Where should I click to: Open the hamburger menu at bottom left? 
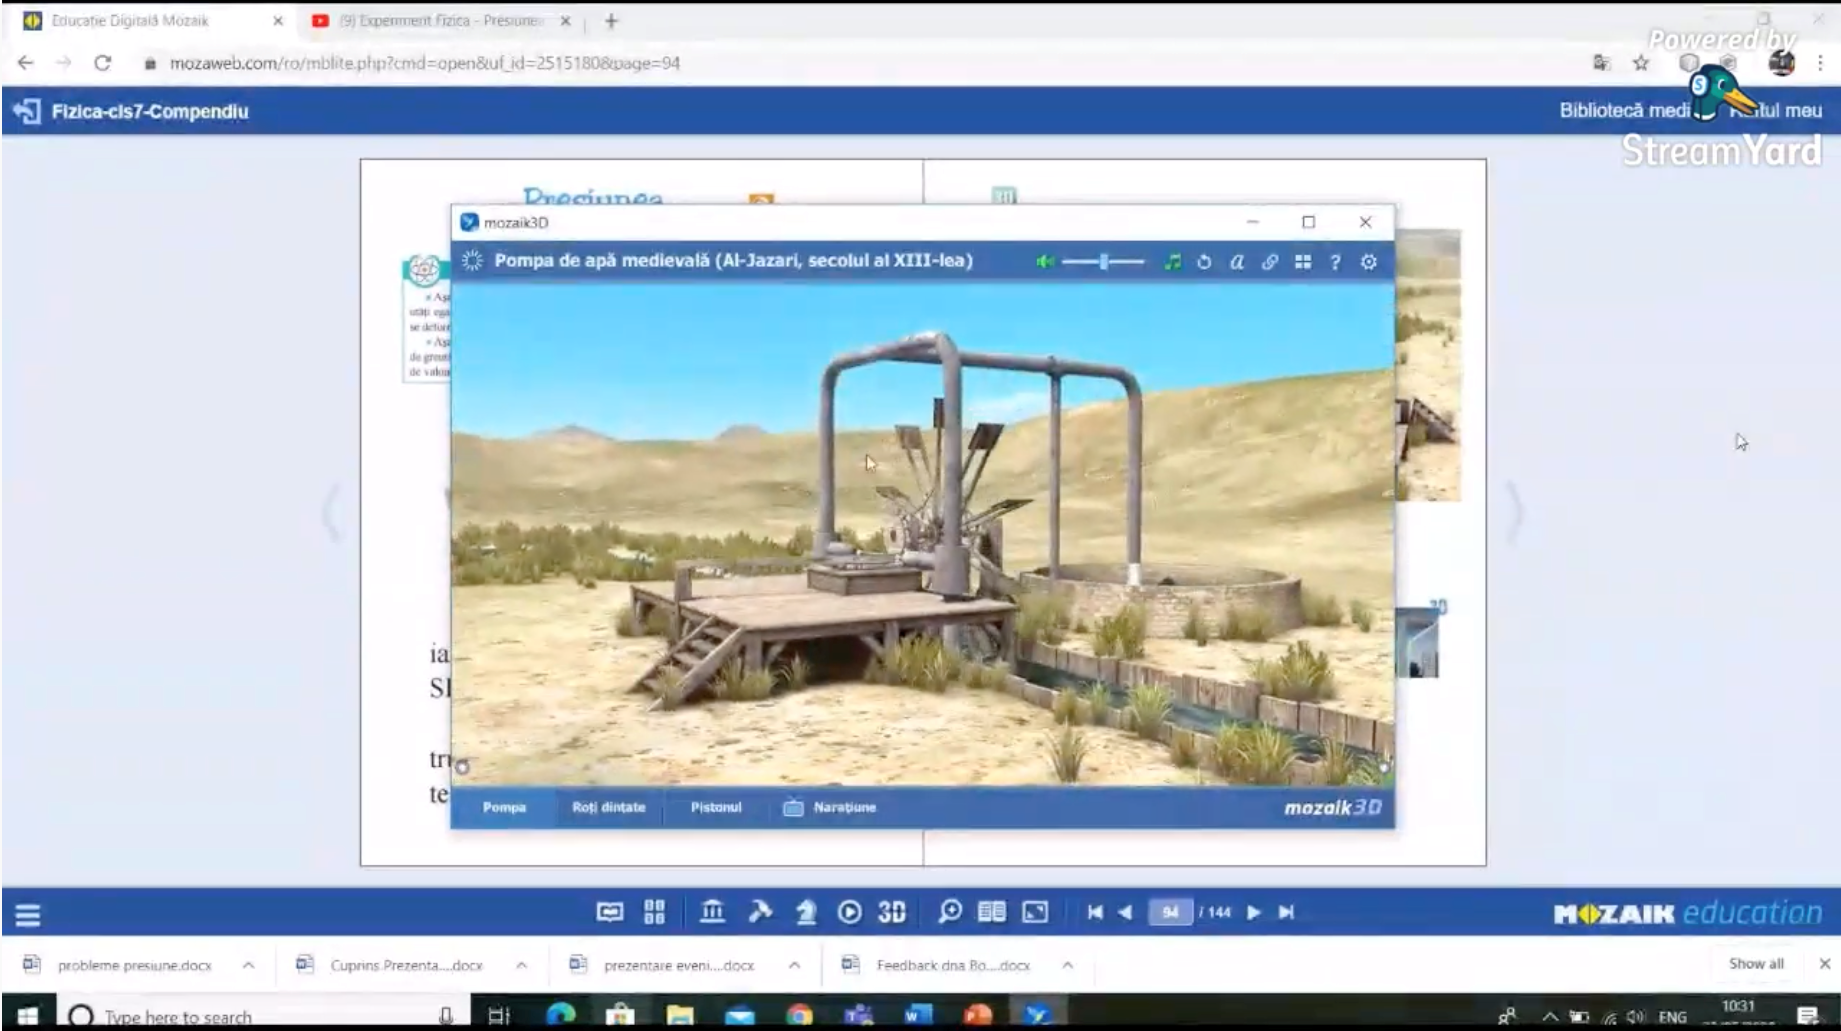[28, 914]
